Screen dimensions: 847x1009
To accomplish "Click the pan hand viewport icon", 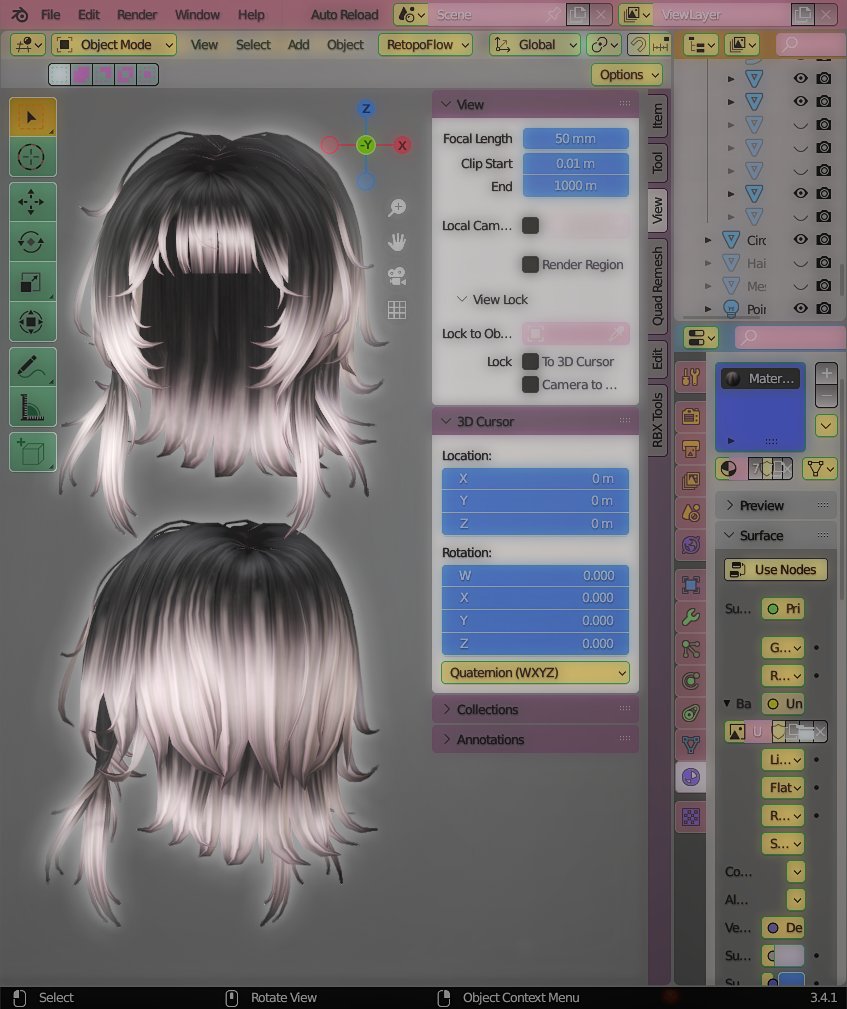I will [397, 243].
